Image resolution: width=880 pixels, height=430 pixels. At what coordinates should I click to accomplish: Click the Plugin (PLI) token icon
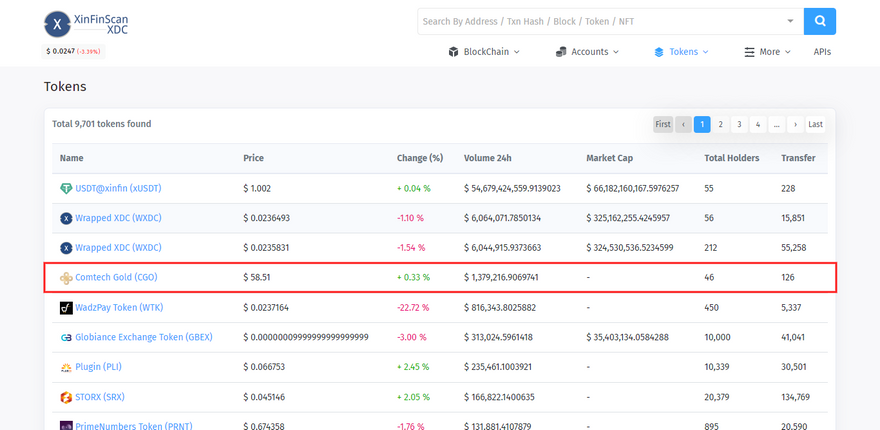point(66,367)
